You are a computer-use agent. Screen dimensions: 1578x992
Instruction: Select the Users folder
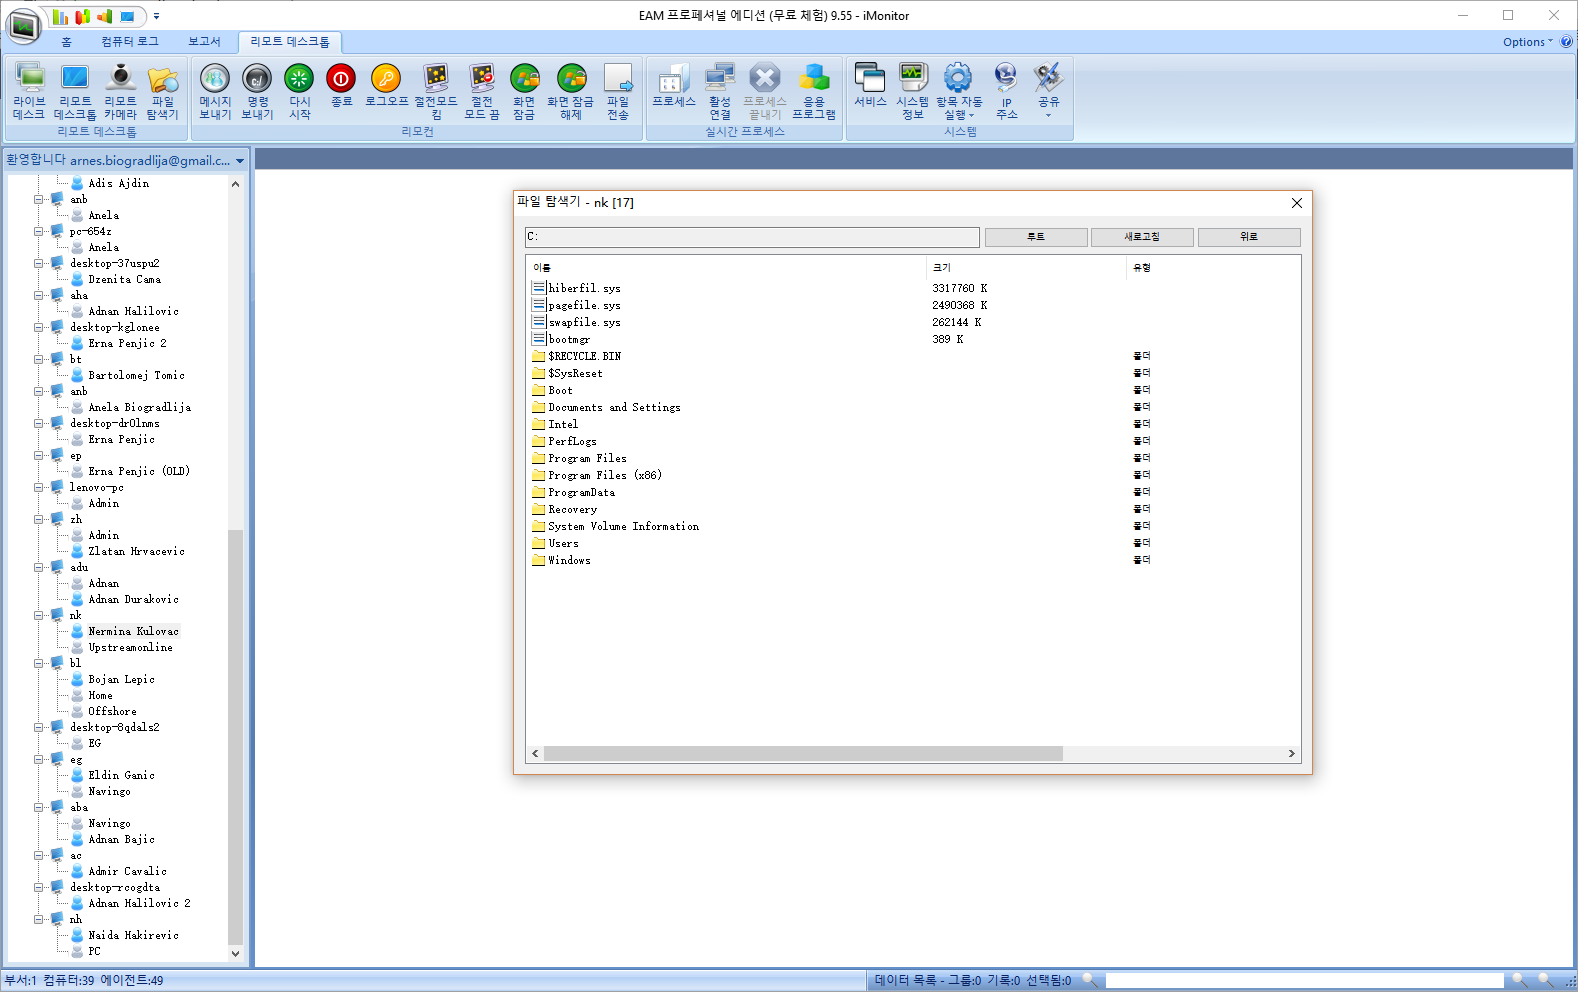point(563,543)
